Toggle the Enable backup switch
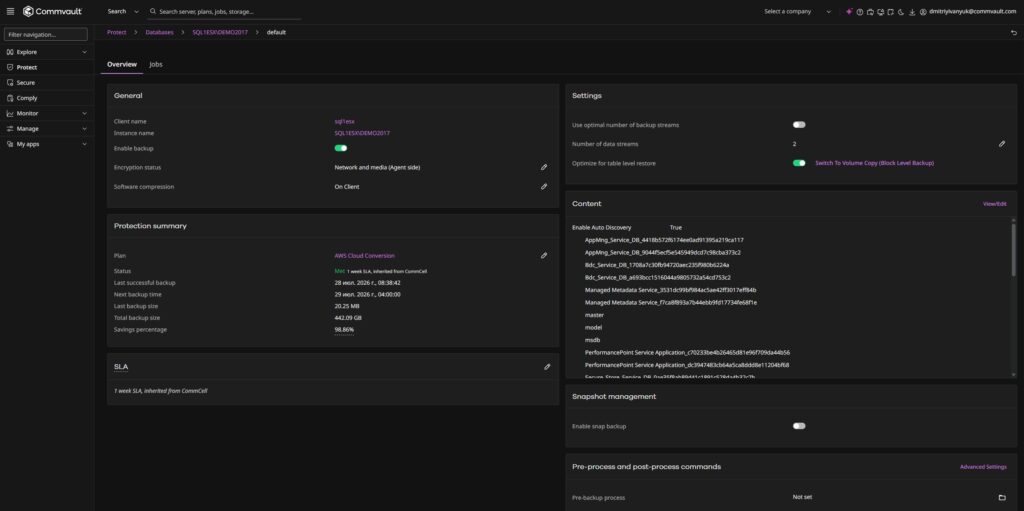This screenshot has height=511, width=1024. tap(341, 148)
